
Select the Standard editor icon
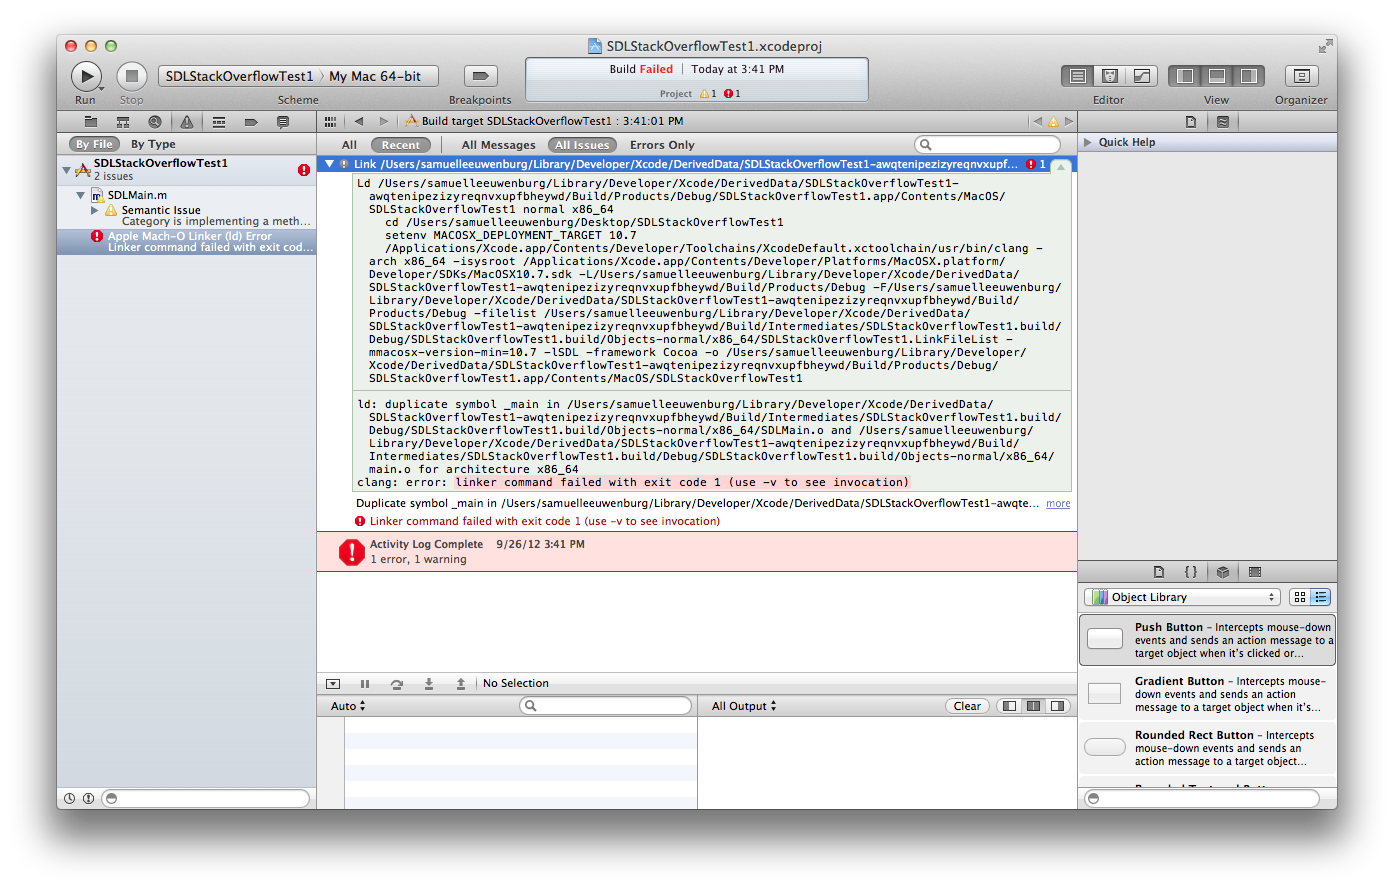[1078, 76]
